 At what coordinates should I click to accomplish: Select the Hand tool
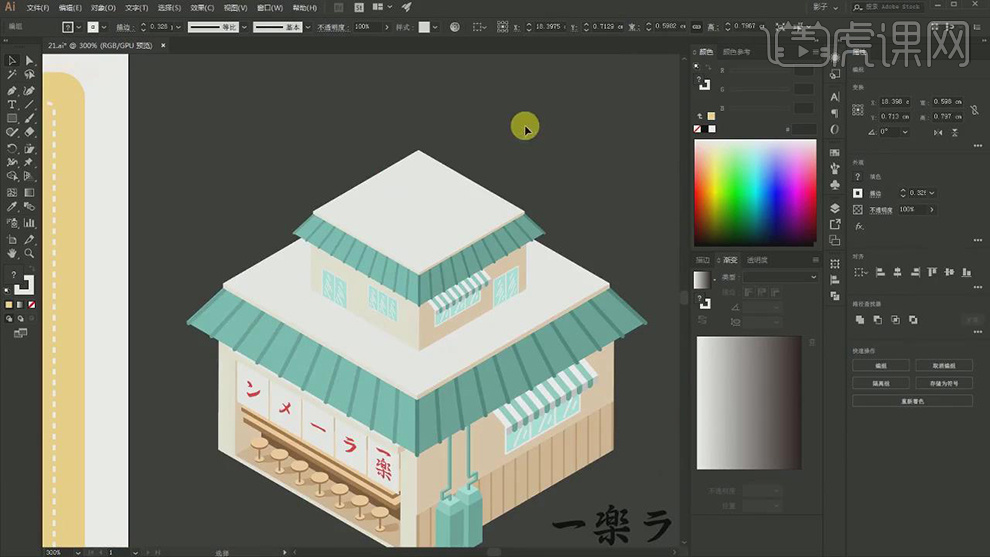(x=12, y=254)
